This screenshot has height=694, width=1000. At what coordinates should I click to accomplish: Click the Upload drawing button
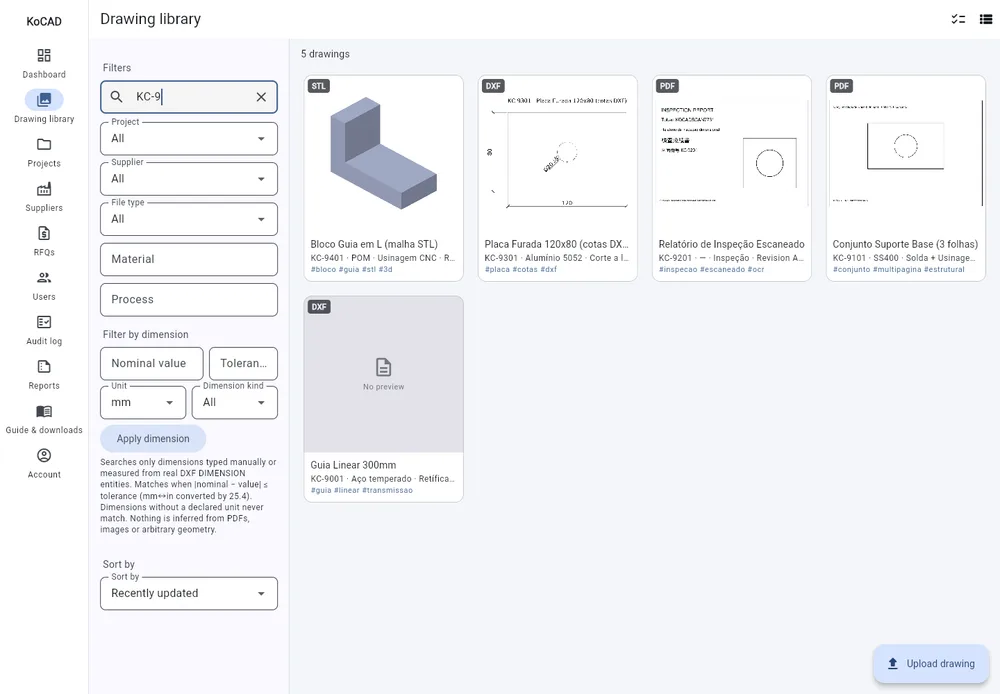931,663
